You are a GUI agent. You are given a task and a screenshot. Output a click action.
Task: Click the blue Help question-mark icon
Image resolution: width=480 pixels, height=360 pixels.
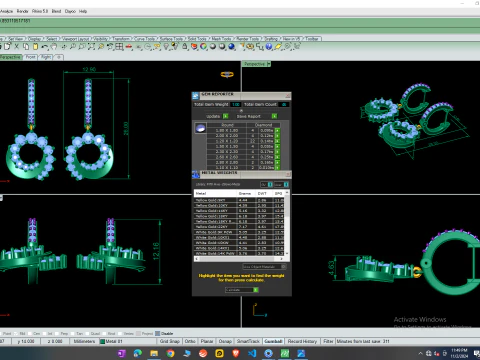[269, 47]
